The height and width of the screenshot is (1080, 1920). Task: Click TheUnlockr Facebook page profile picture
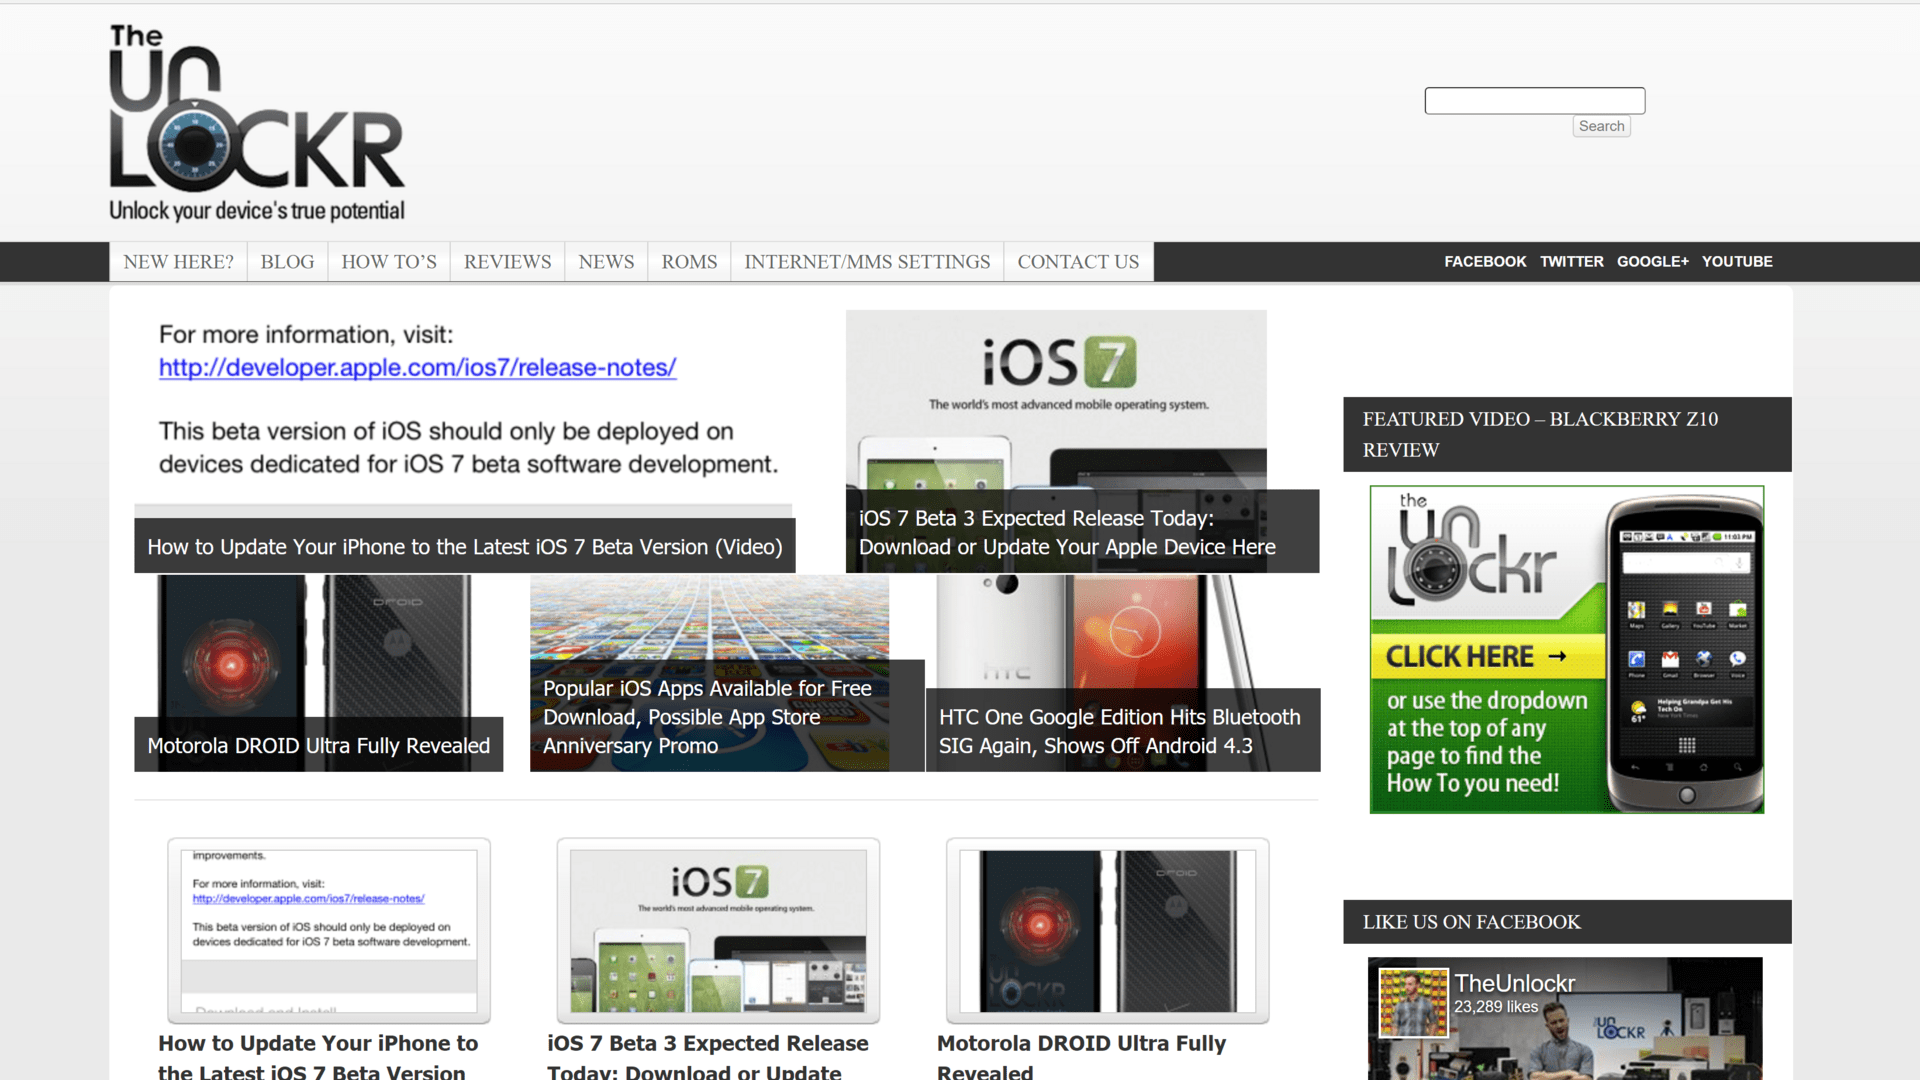(1413, 1001)
